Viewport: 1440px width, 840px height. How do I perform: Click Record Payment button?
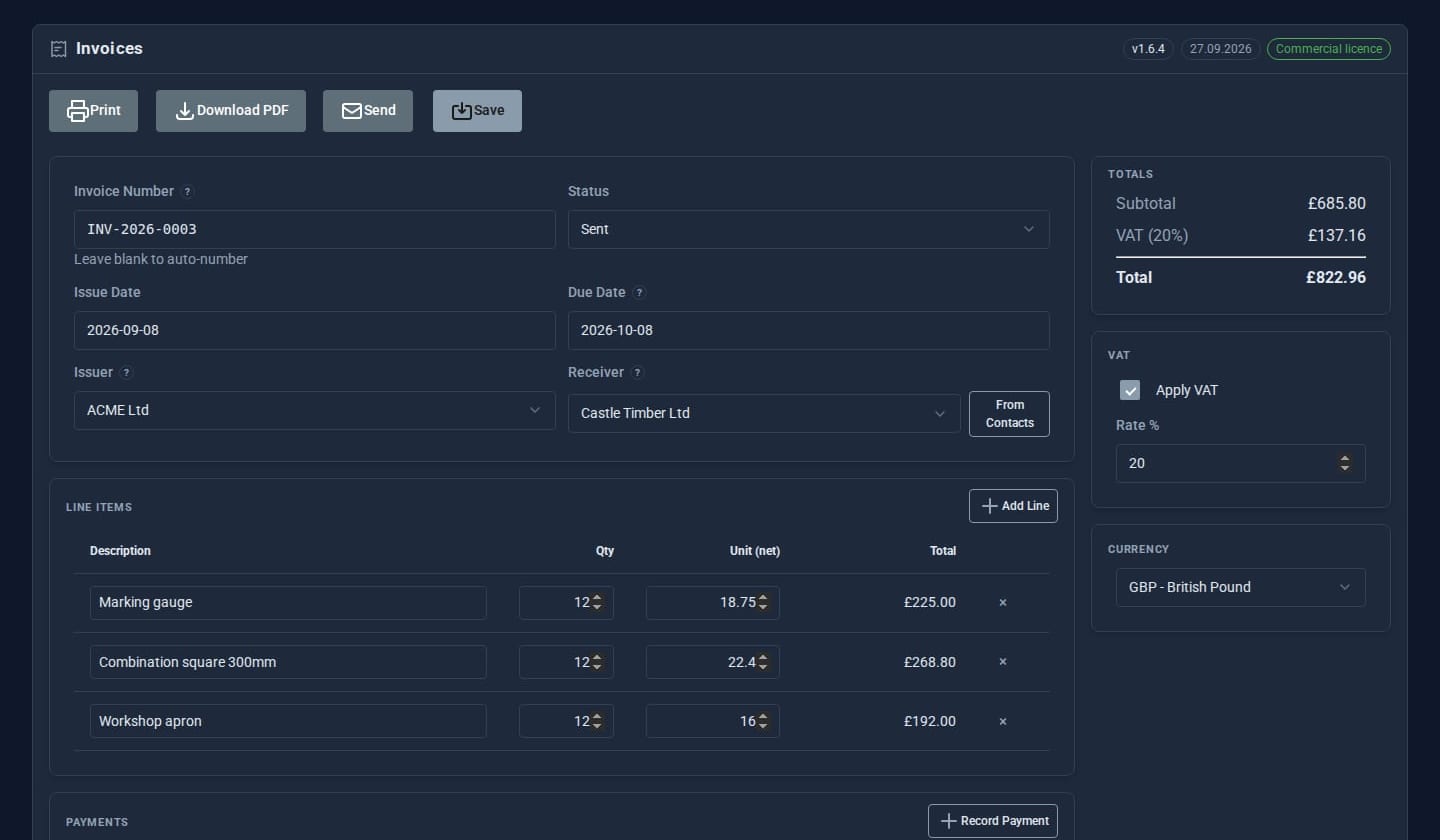(x=993, y=821)
